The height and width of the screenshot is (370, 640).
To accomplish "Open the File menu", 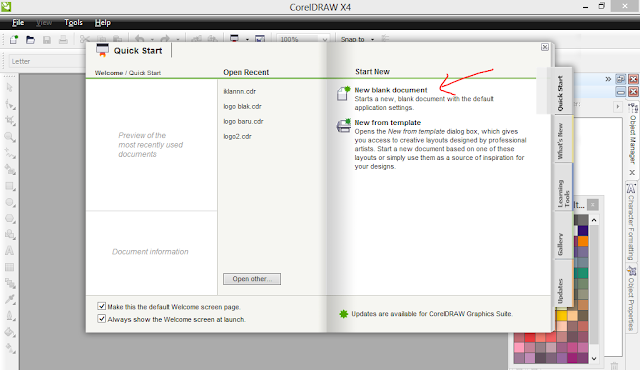I will click(18, 22).
